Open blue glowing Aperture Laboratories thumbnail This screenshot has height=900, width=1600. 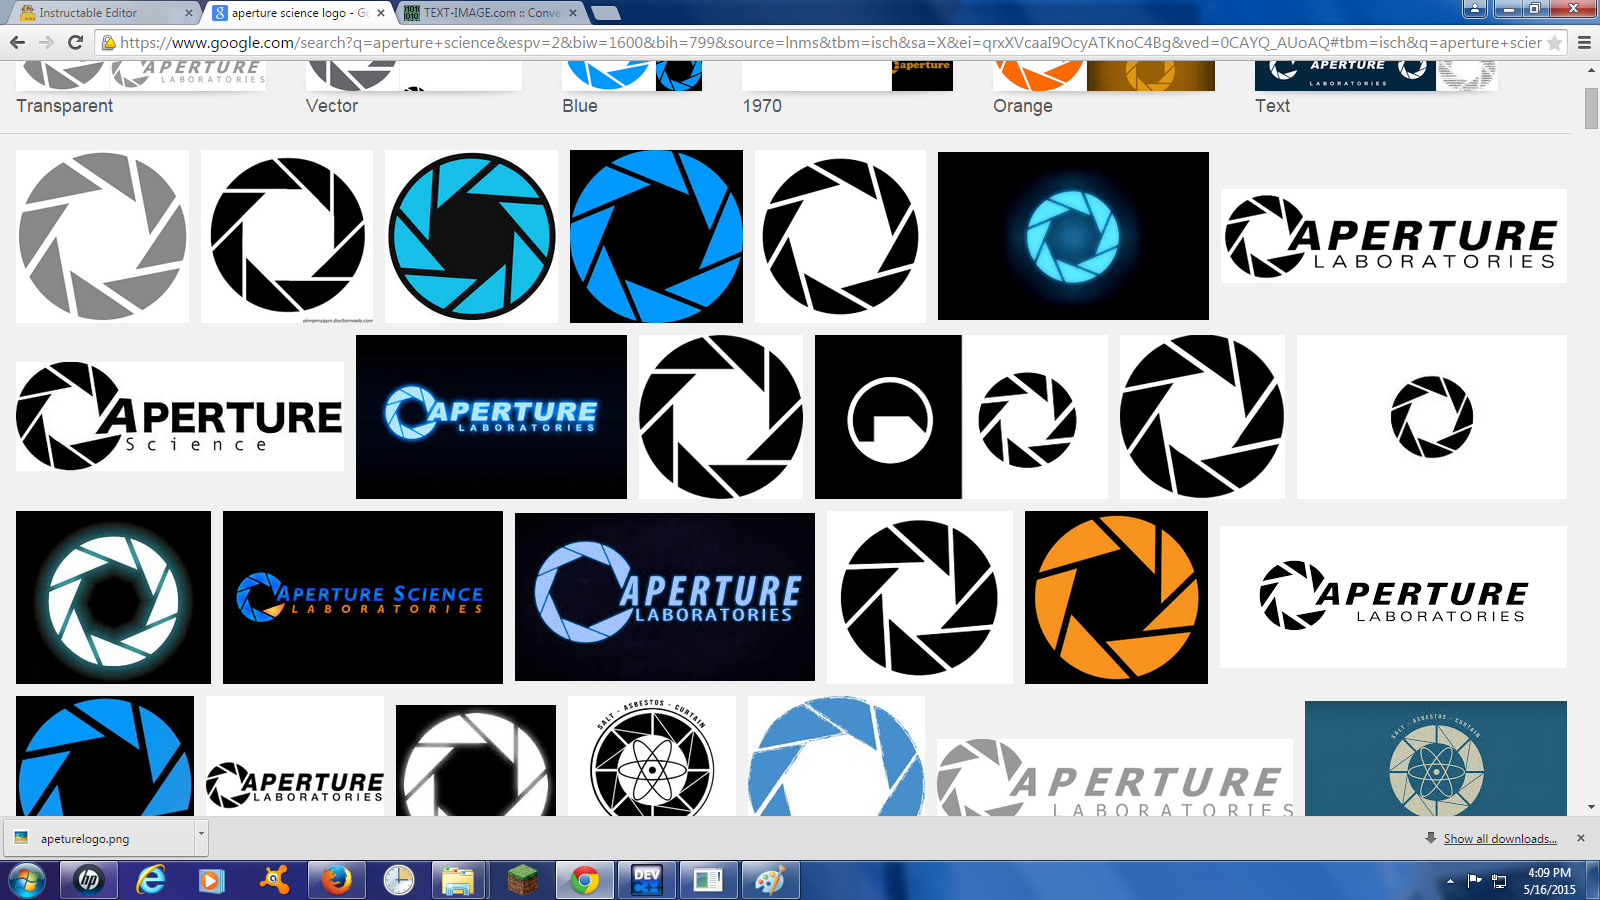click(x=491, y=417)
